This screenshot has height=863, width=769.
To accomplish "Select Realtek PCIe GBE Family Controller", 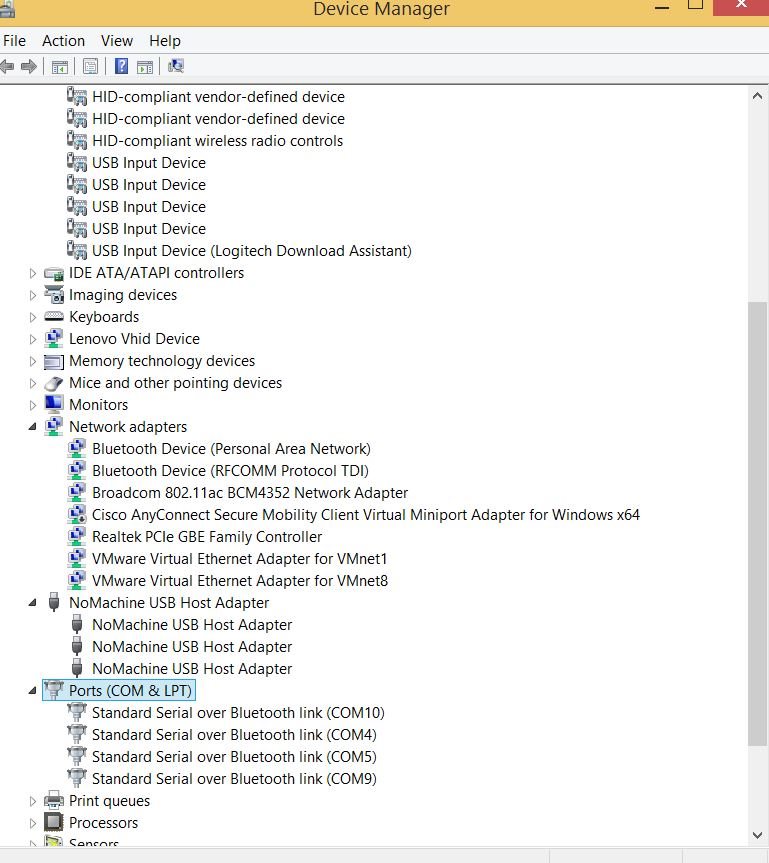I will pyautogui.click(x=207, y=537).
